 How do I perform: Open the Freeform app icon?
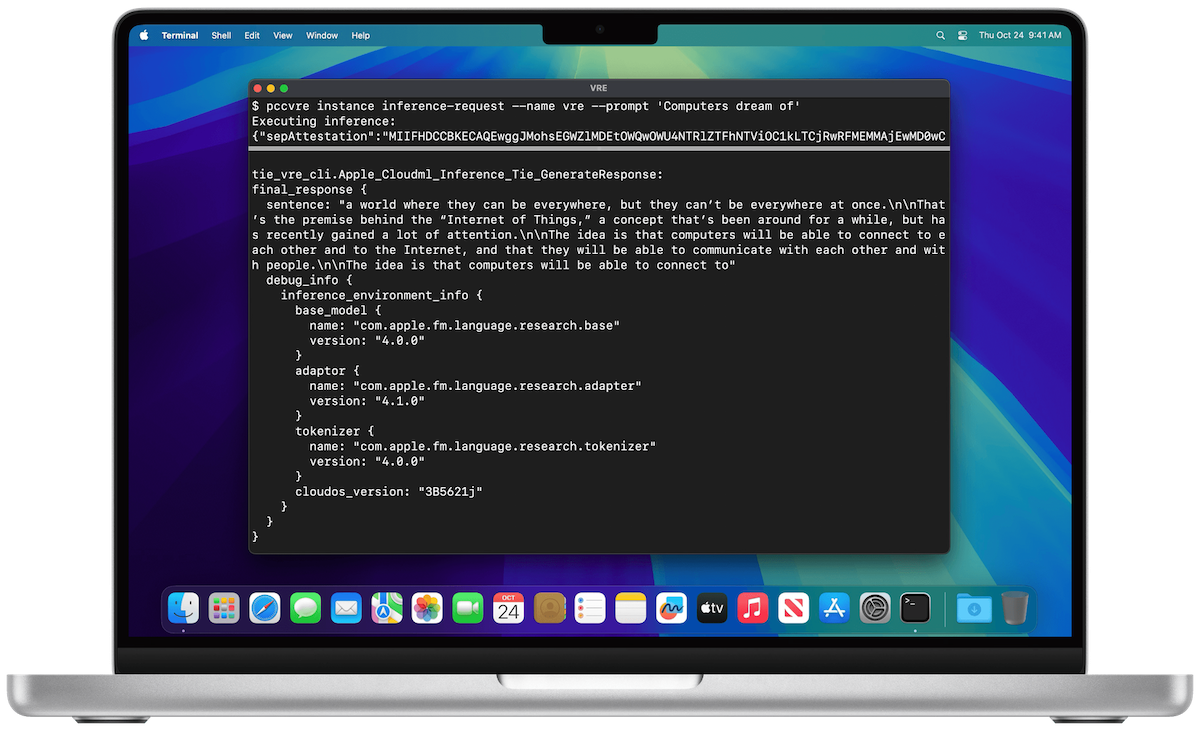point(670,608)
